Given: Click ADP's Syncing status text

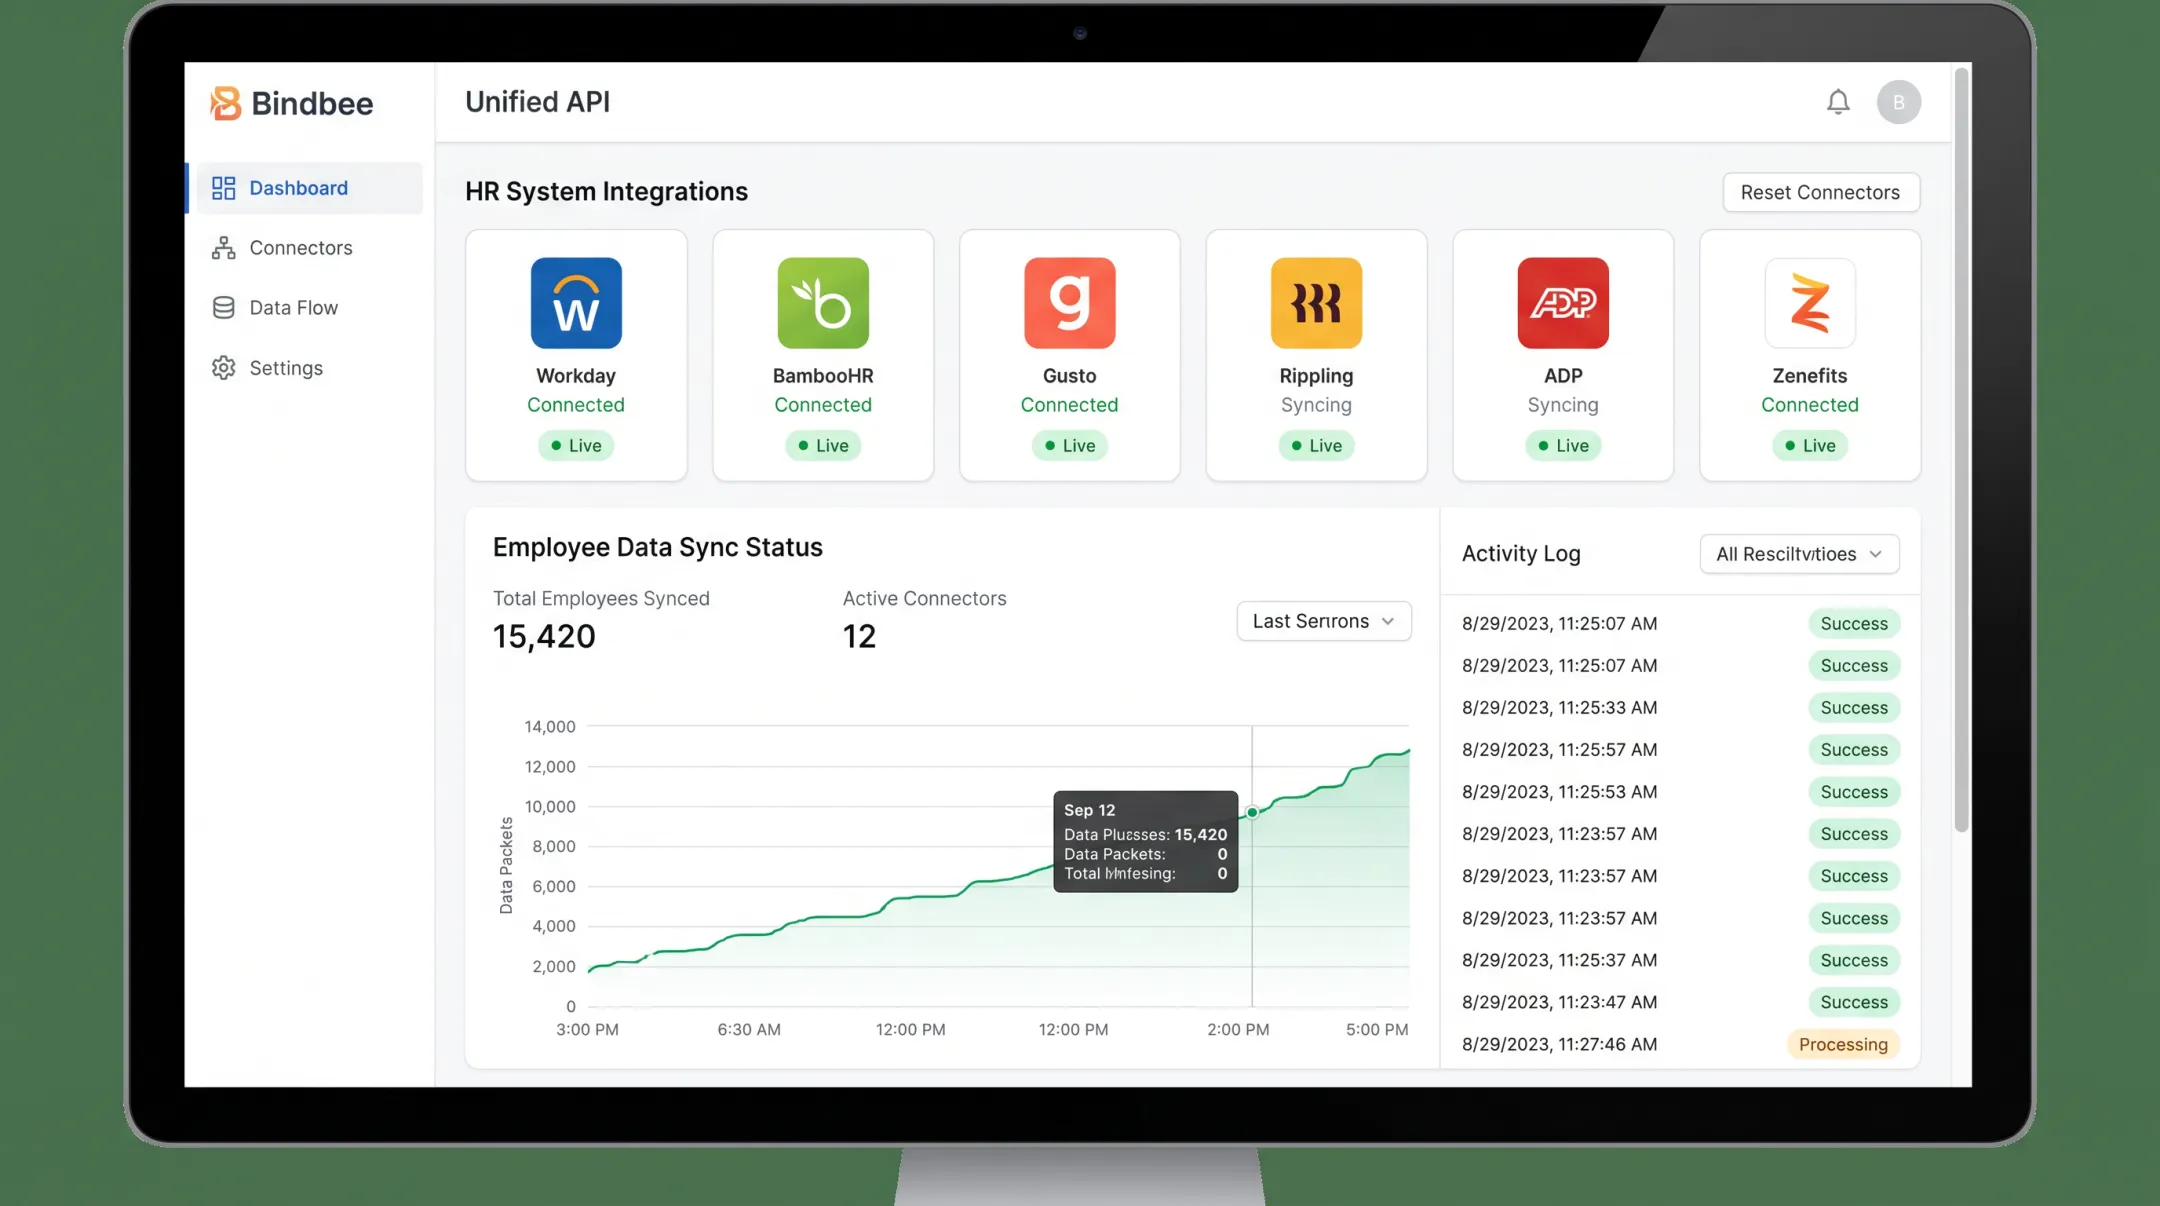Looking at the screenshot, I should pyautogui.click(x=1563, y=405).
